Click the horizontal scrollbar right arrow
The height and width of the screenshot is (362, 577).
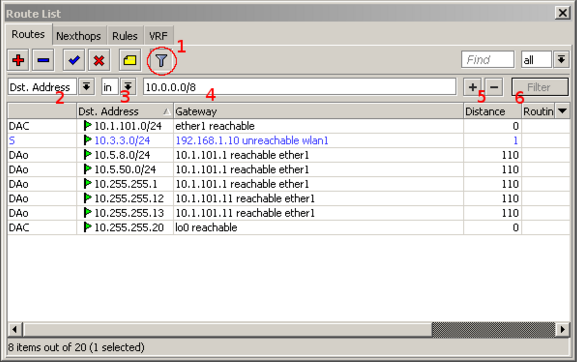[563, 329]
